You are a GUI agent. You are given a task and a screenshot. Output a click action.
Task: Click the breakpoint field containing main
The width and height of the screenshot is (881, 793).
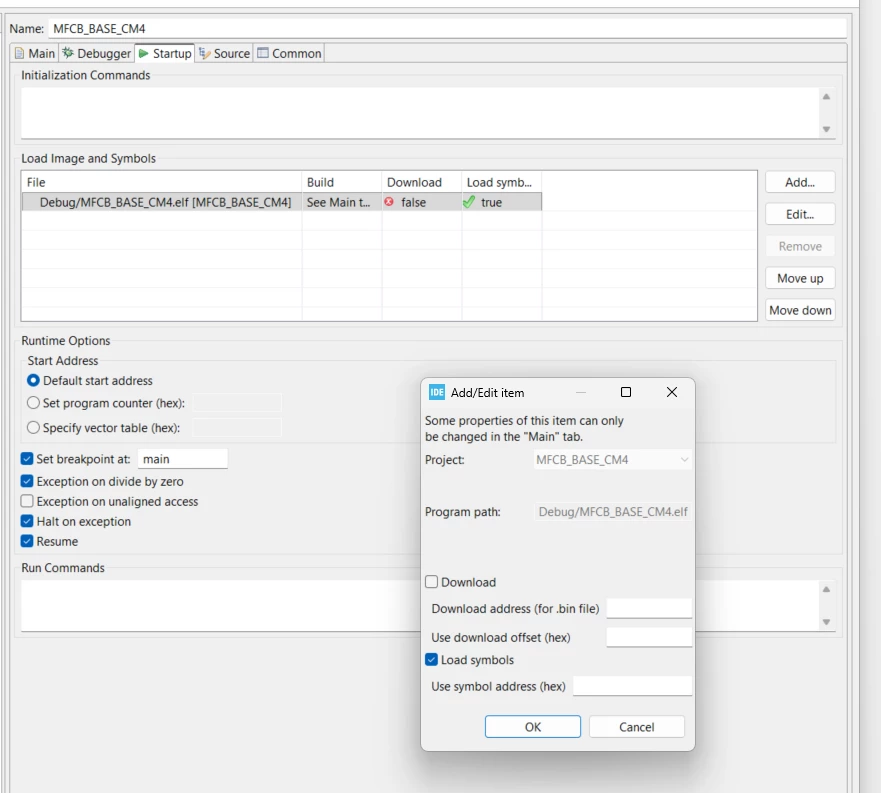pos(183,459)
